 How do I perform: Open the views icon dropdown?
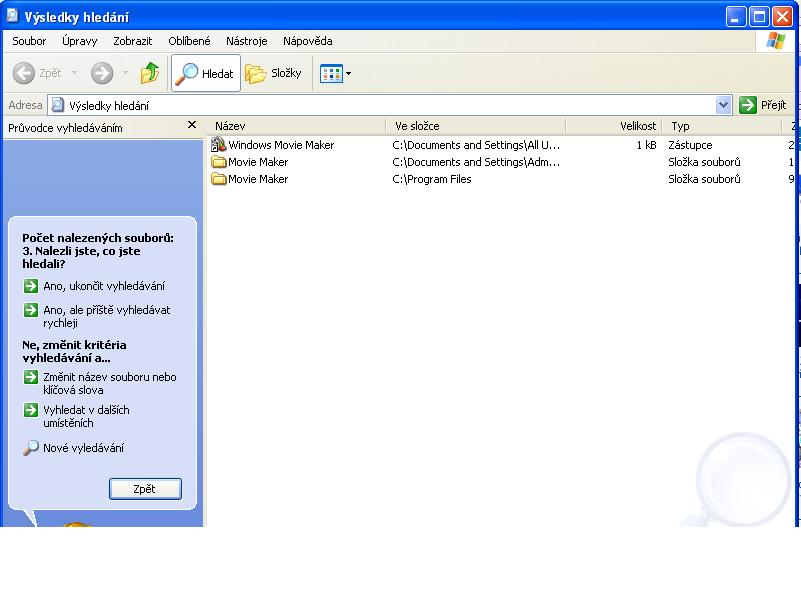(335, 73)
